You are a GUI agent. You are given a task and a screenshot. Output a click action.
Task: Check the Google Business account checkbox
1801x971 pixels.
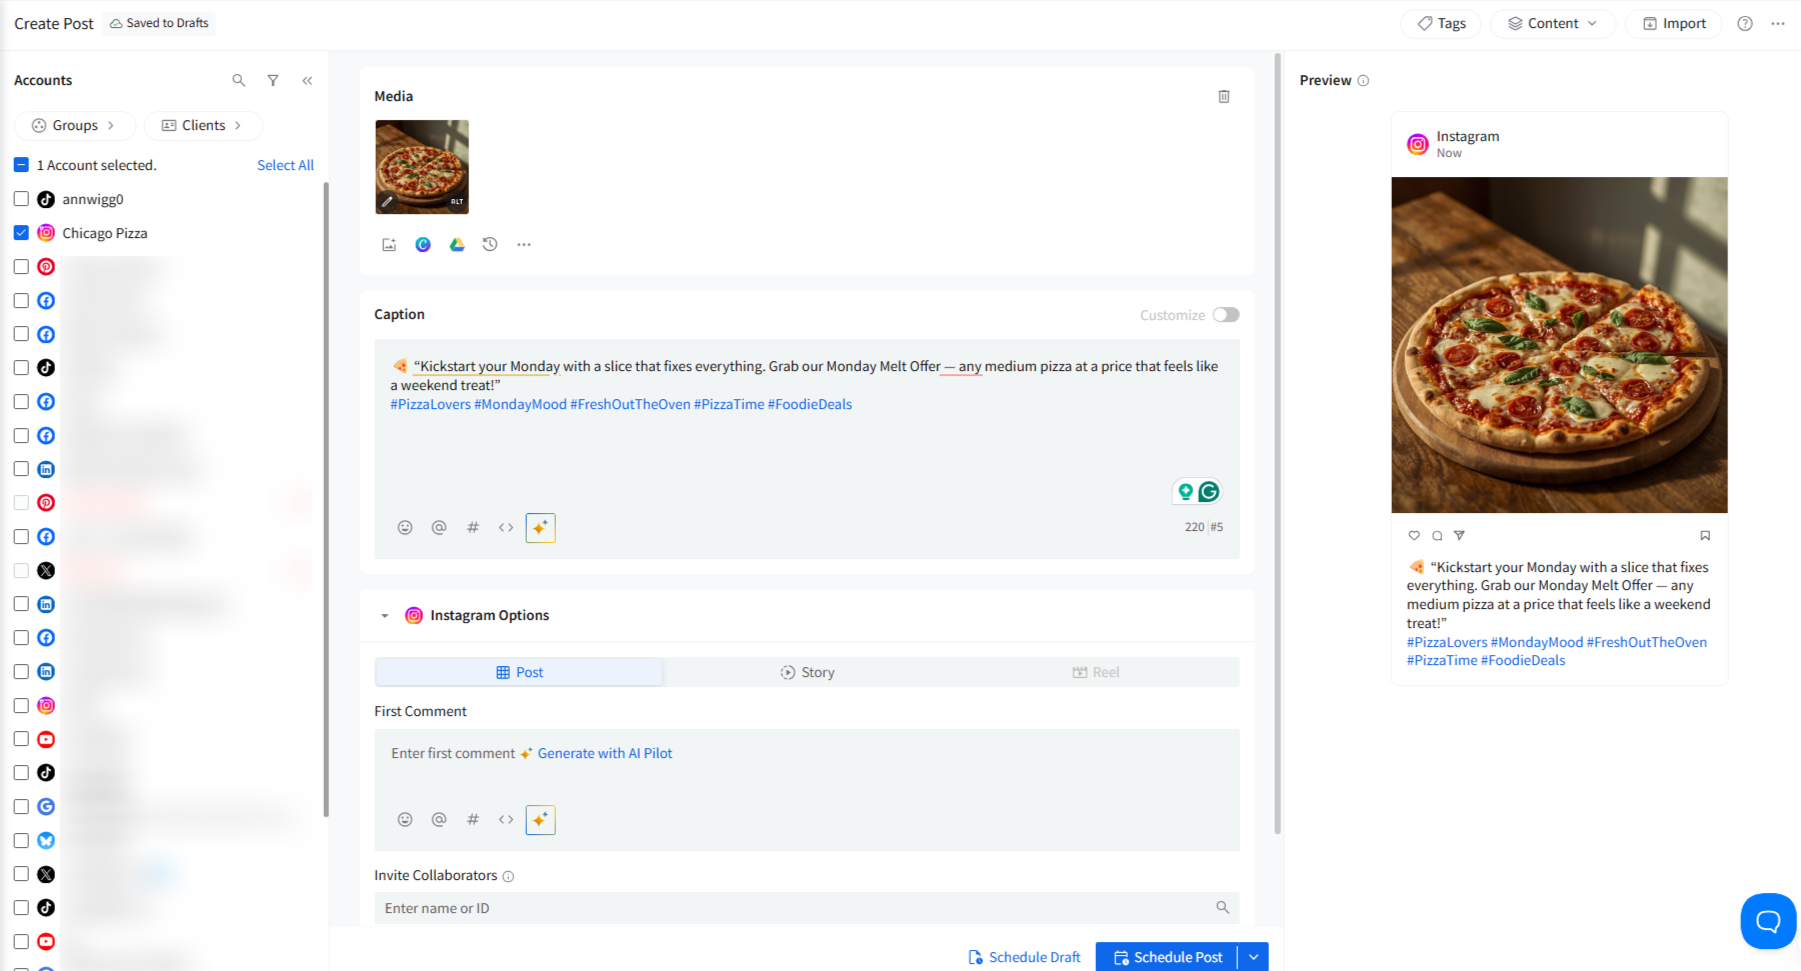[21, 806]
